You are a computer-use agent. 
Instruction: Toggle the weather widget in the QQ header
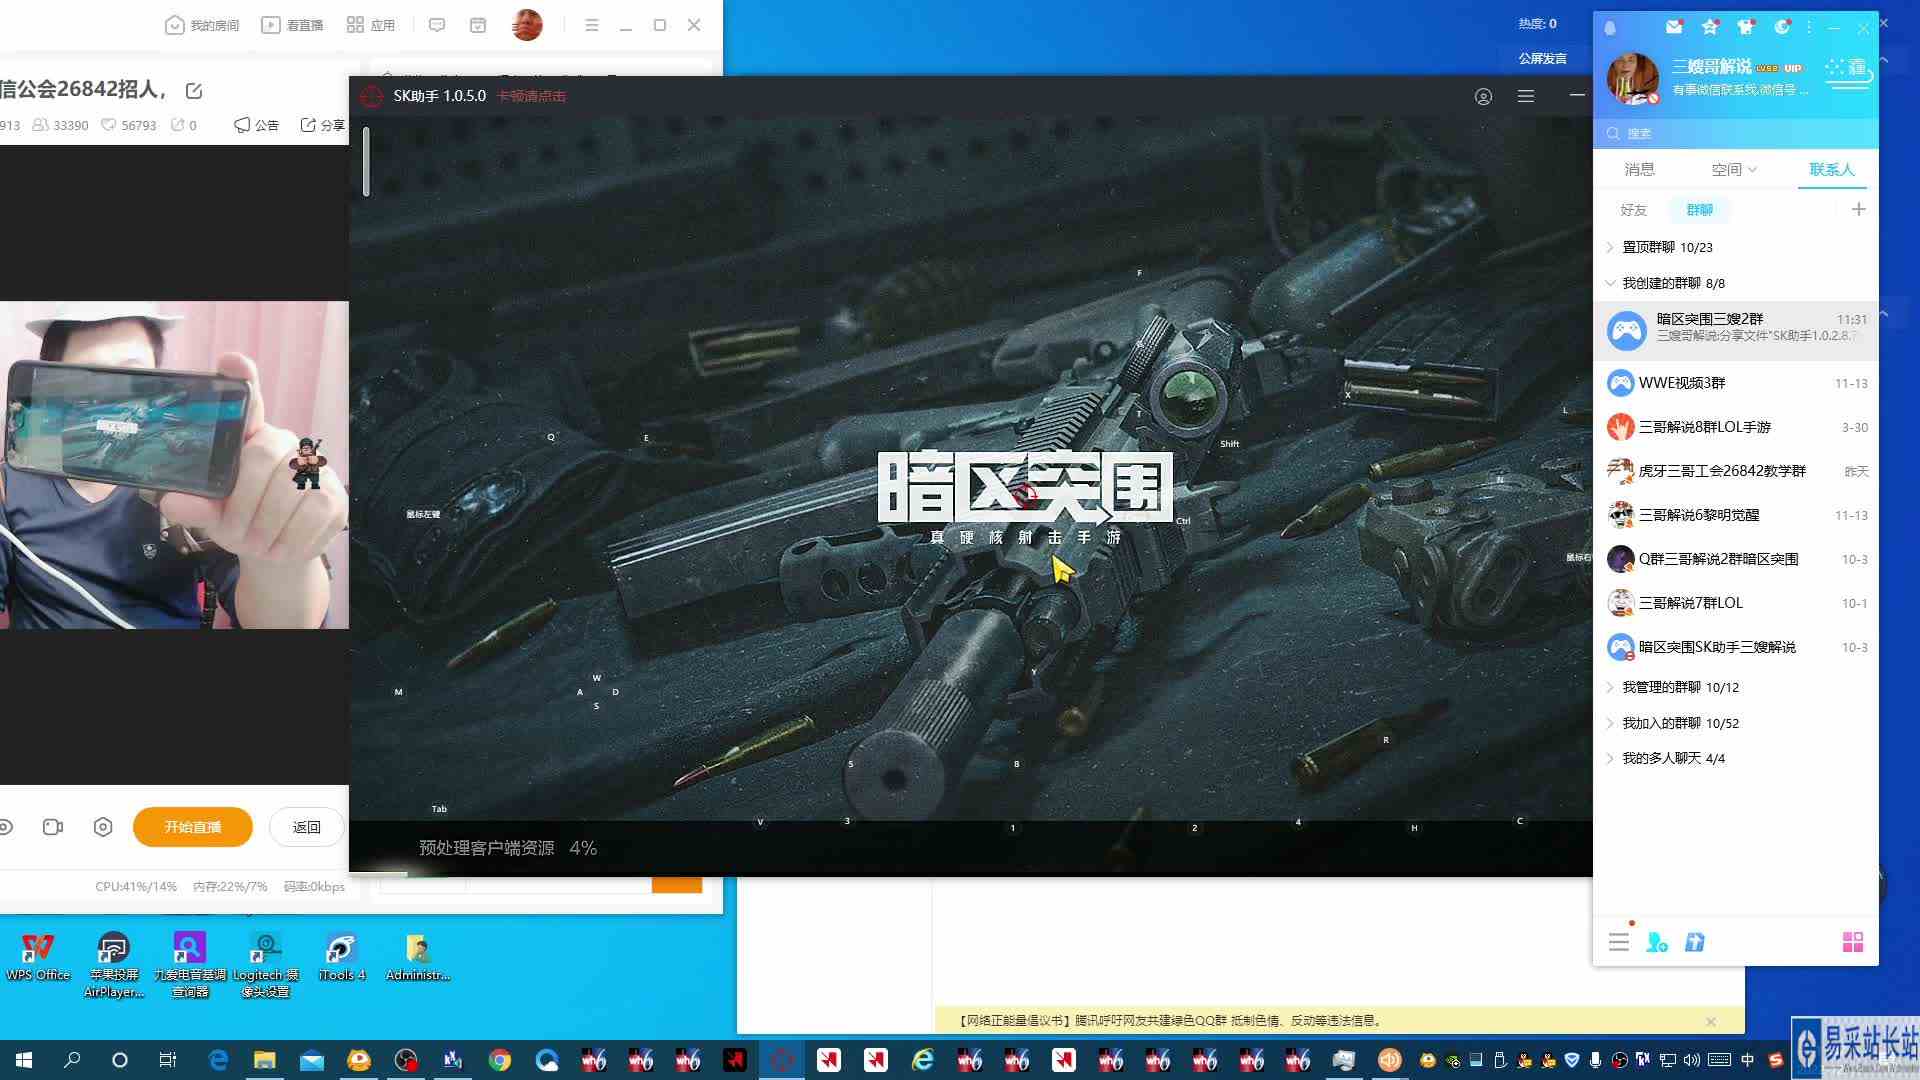pyautogui.click(x=1846, y=70)
